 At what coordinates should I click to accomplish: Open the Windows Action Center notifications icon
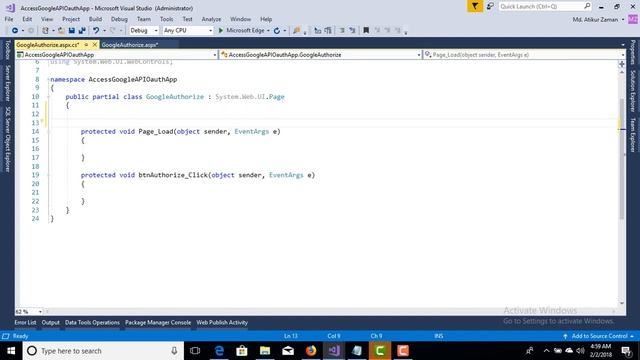click(x=627, y=351)
